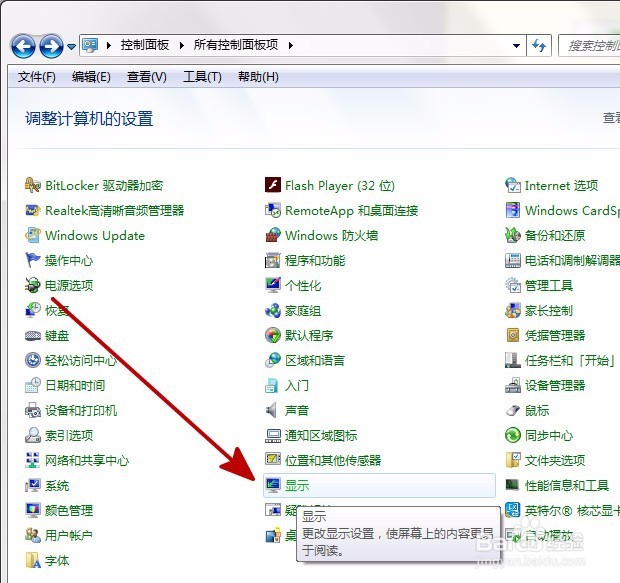Open the 默认程序 icon
The width and height of the screenshot is (620, 583).
[x=273, y=335]
